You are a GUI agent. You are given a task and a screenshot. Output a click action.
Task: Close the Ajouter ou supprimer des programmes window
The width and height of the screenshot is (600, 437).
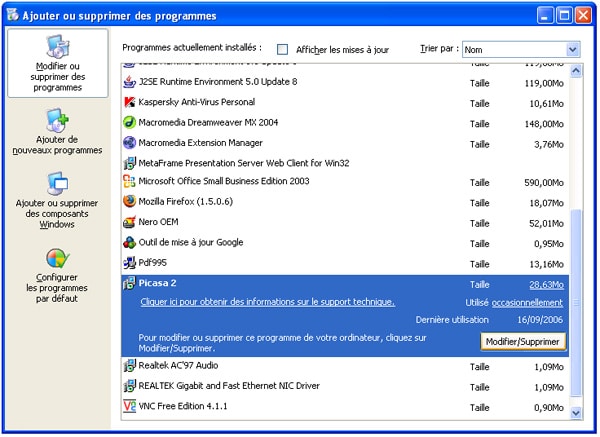pos(583,16)
